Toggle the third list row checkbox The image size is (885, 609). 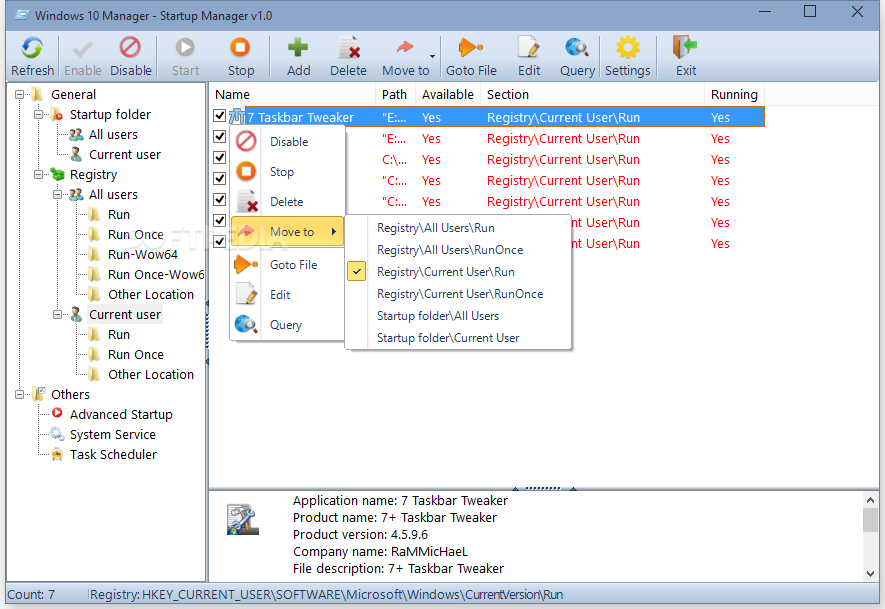tap(220, 157)
